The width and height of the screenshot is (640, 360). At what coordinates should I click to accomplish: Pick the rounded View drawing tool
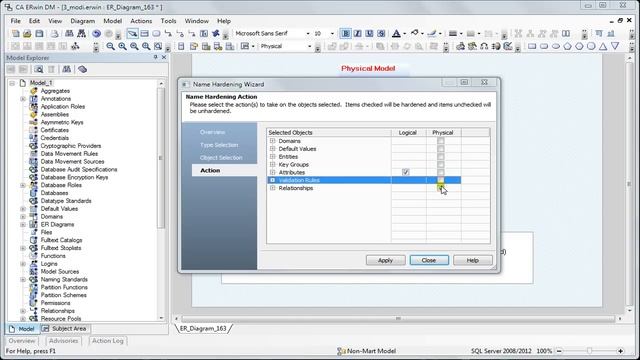pos(156,33)
